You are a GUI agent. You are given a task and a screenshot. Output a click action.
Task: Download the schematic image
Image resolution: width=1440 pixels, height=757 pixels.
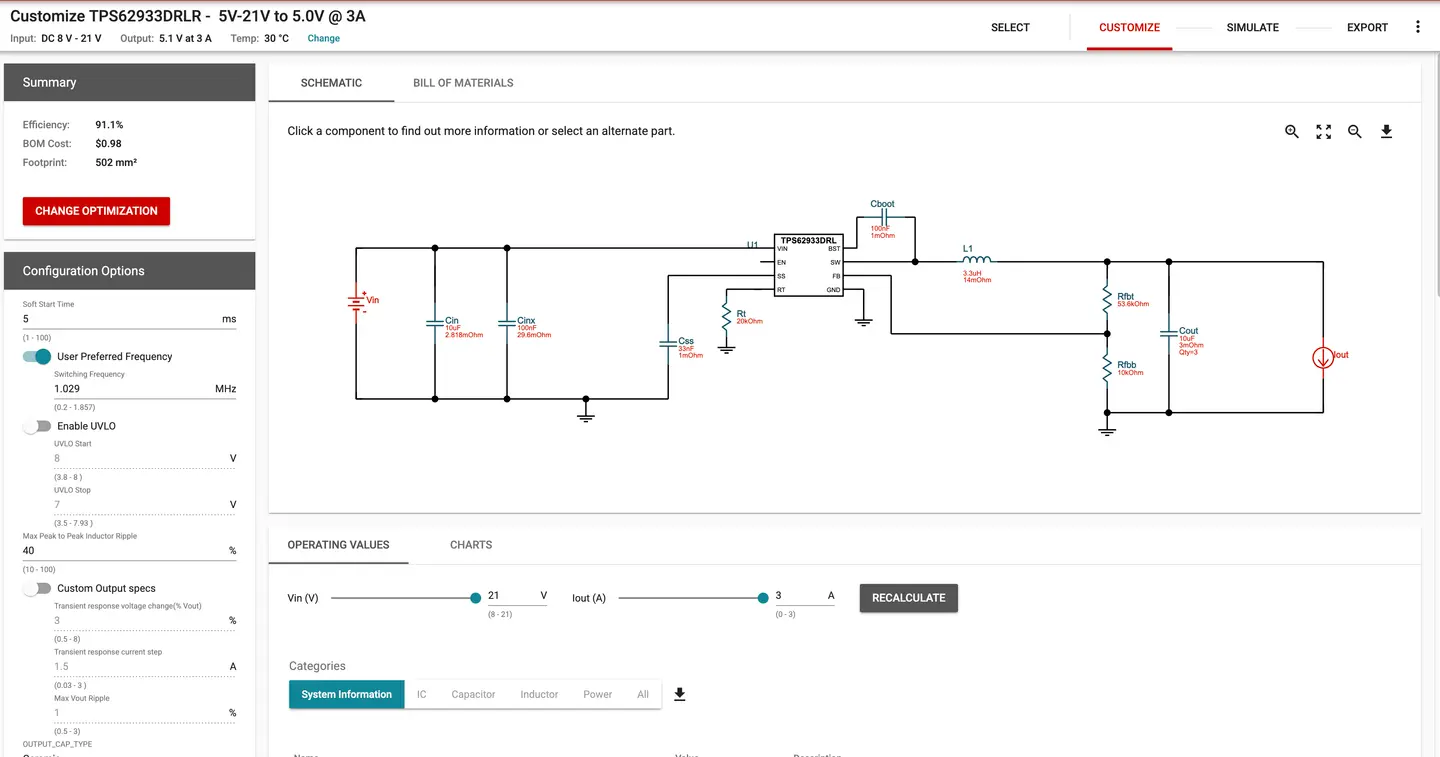pos(1386,132)
